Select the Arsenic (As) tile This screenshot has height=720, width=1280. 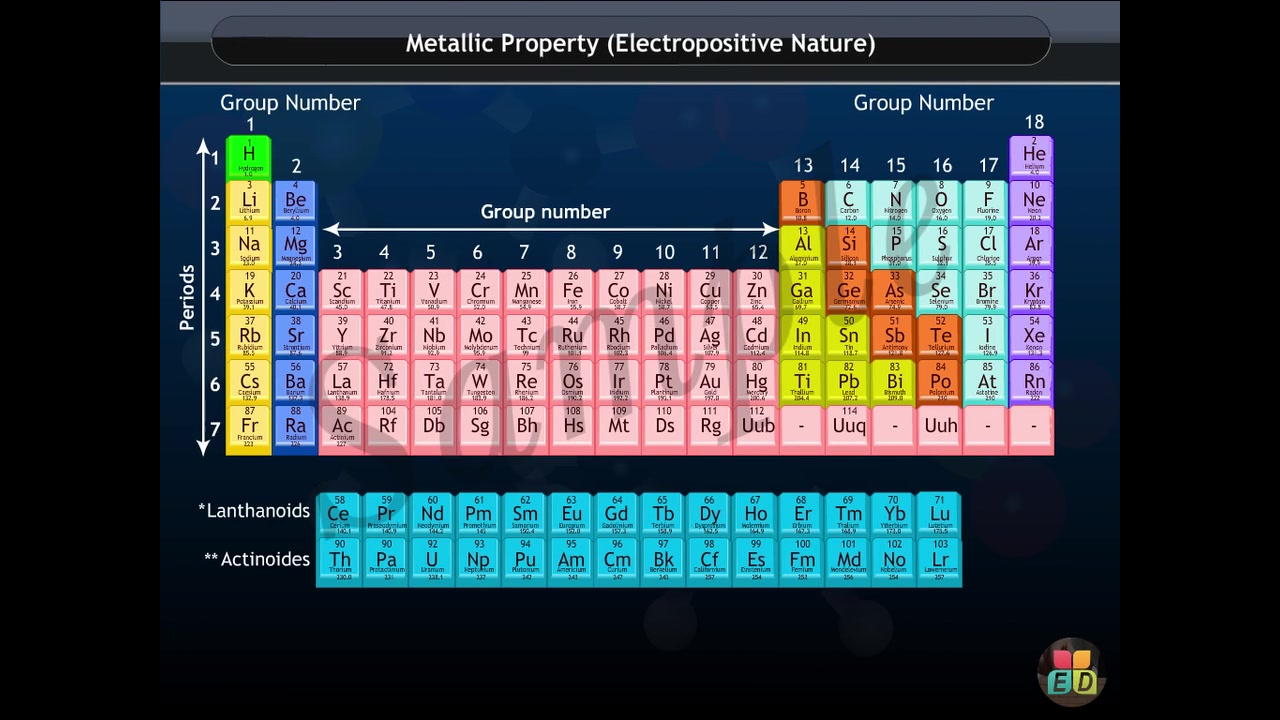pyautogui.click(x=894, y=292)
